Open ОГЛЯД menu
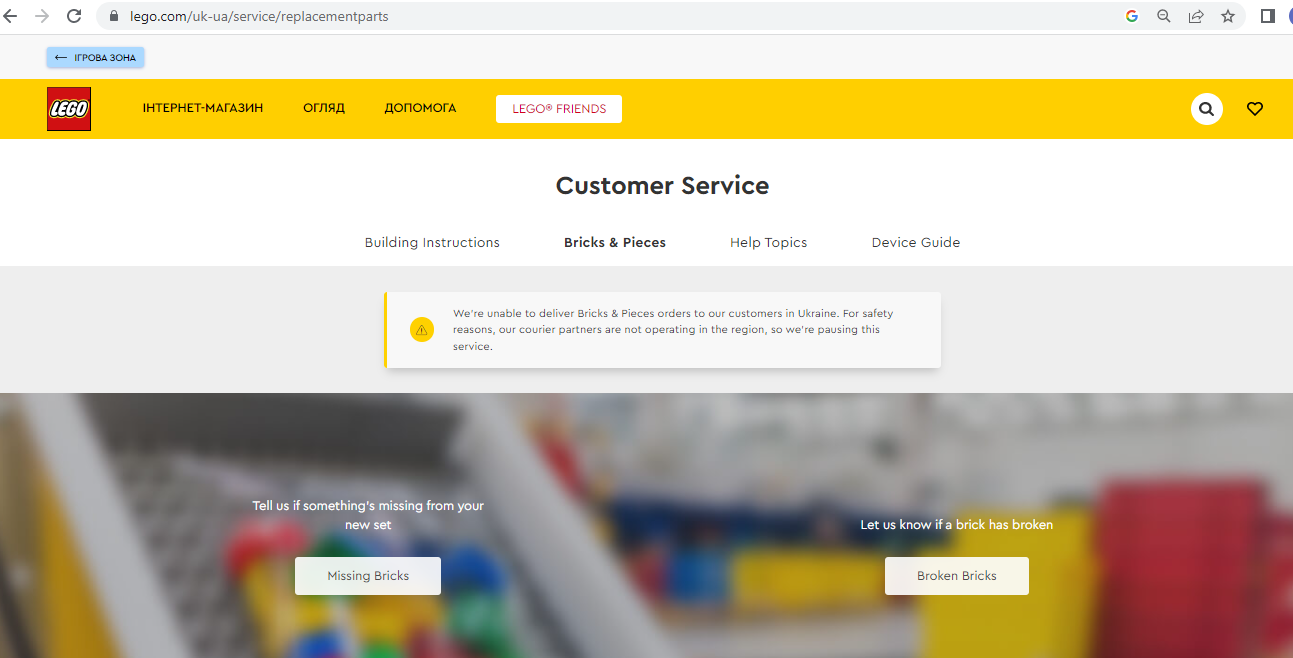 (x=324, y=108)
